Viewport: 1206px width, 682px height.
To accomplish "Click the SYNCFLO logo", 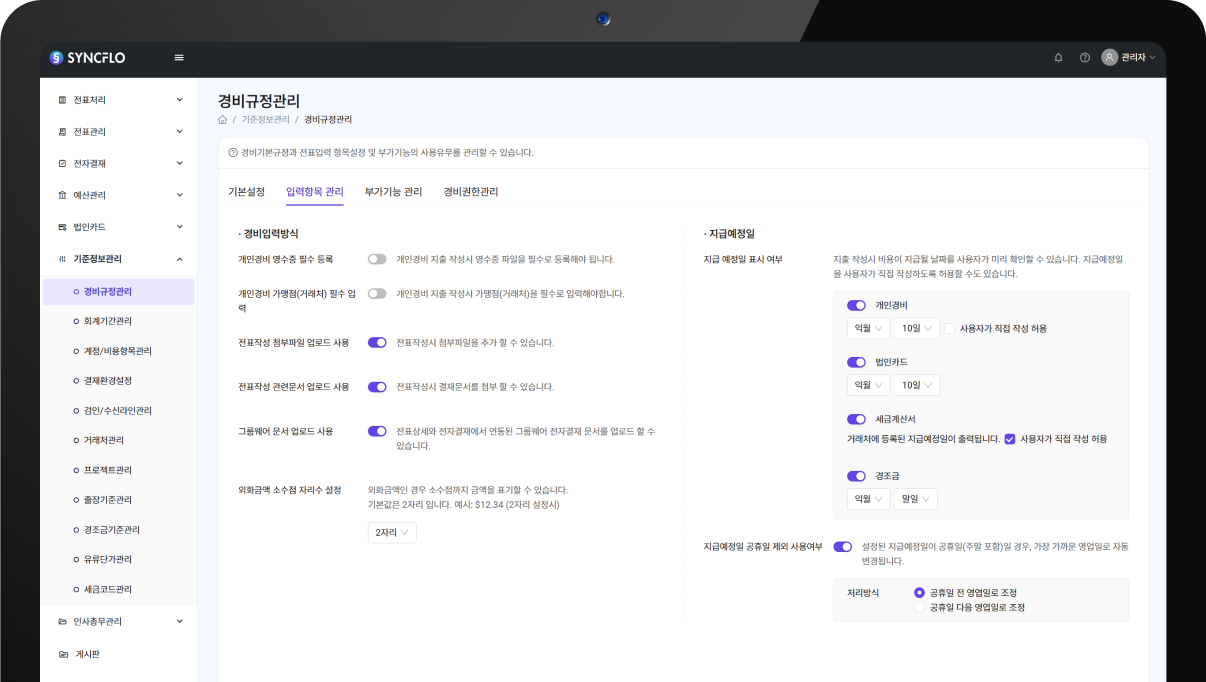I will click(88, 58).
